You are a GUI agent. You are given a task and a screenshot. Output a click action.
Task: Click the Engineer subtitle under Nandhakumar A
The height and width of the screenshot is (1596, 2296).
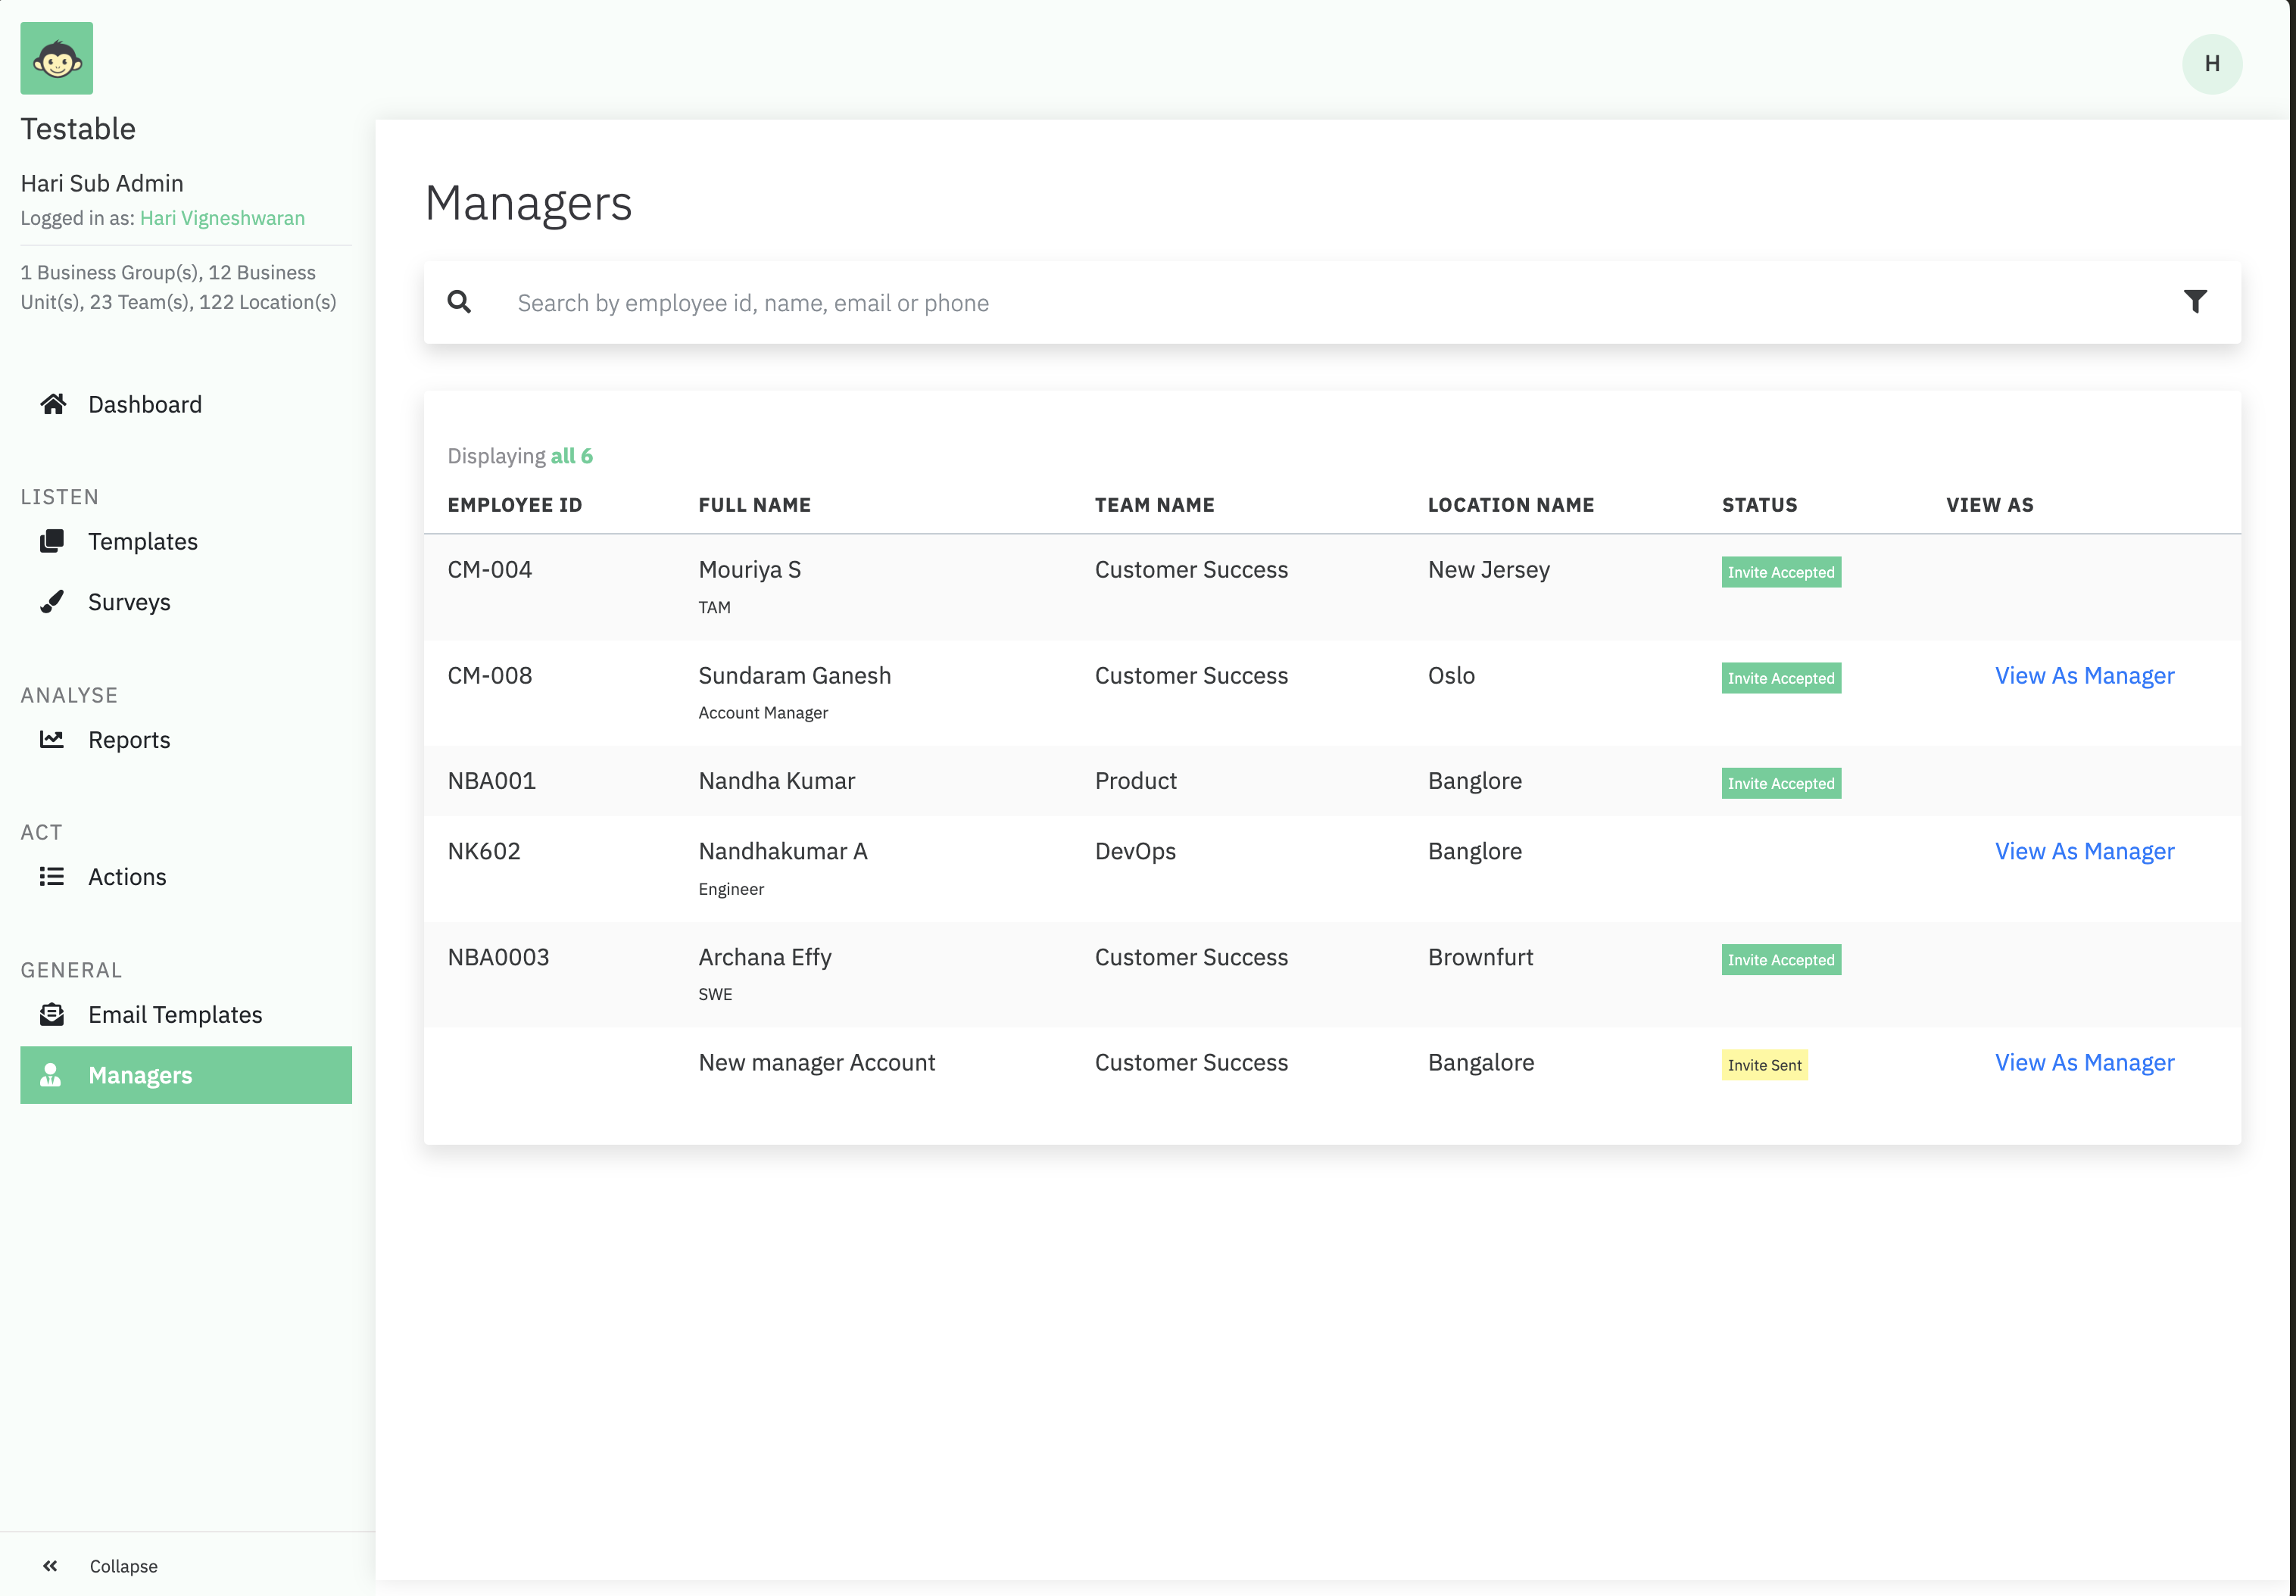pyautogui.click(x=731, y=890)
